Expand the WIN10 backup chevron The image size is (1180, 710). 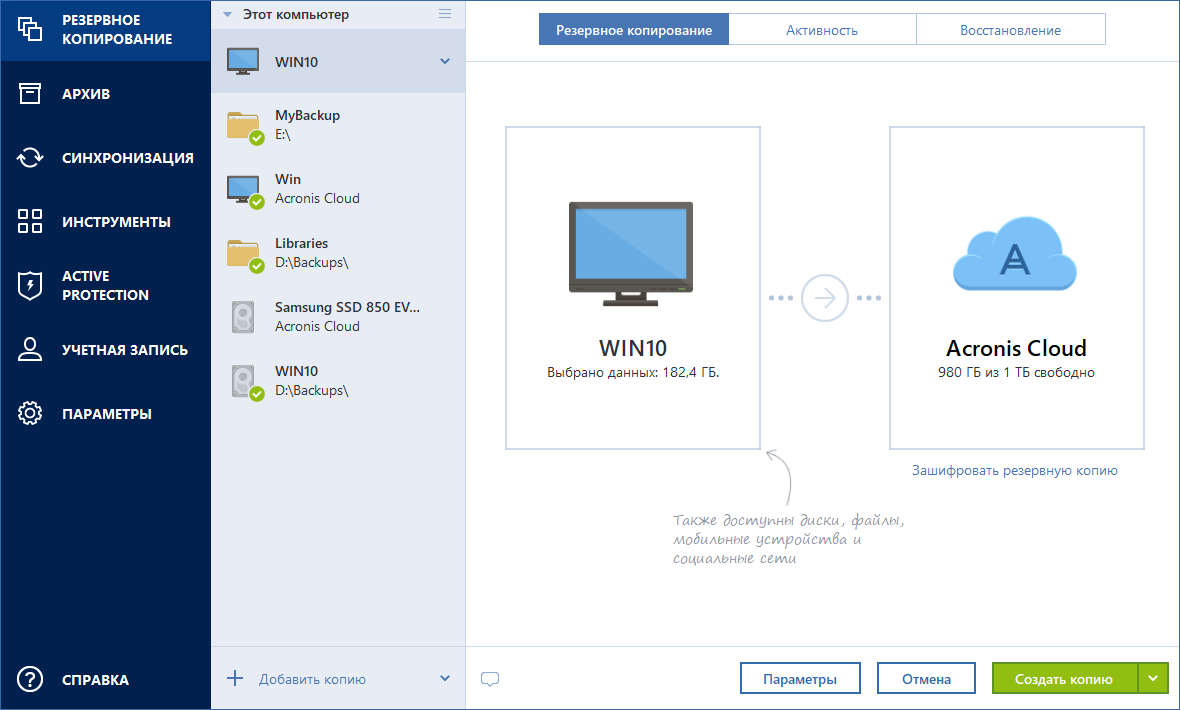click(x=445, y=62)
